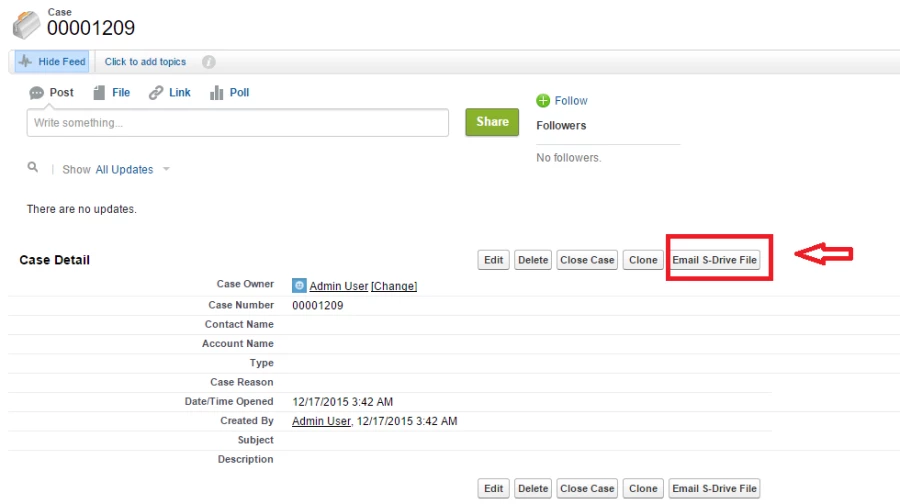Click the green Follow plus icon
This screenshot has width=900, height=504.
pos(543,101)
